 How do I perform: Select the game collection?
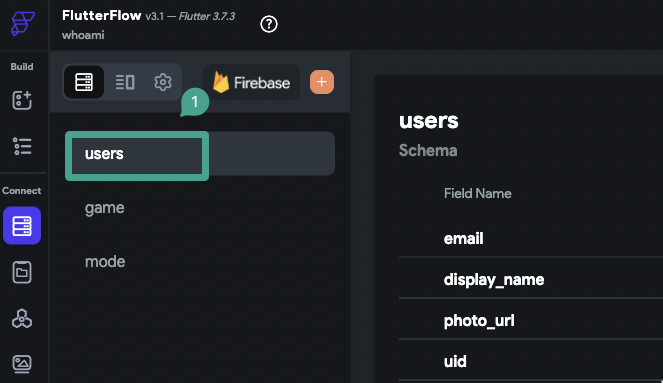(x=200, y=208)
